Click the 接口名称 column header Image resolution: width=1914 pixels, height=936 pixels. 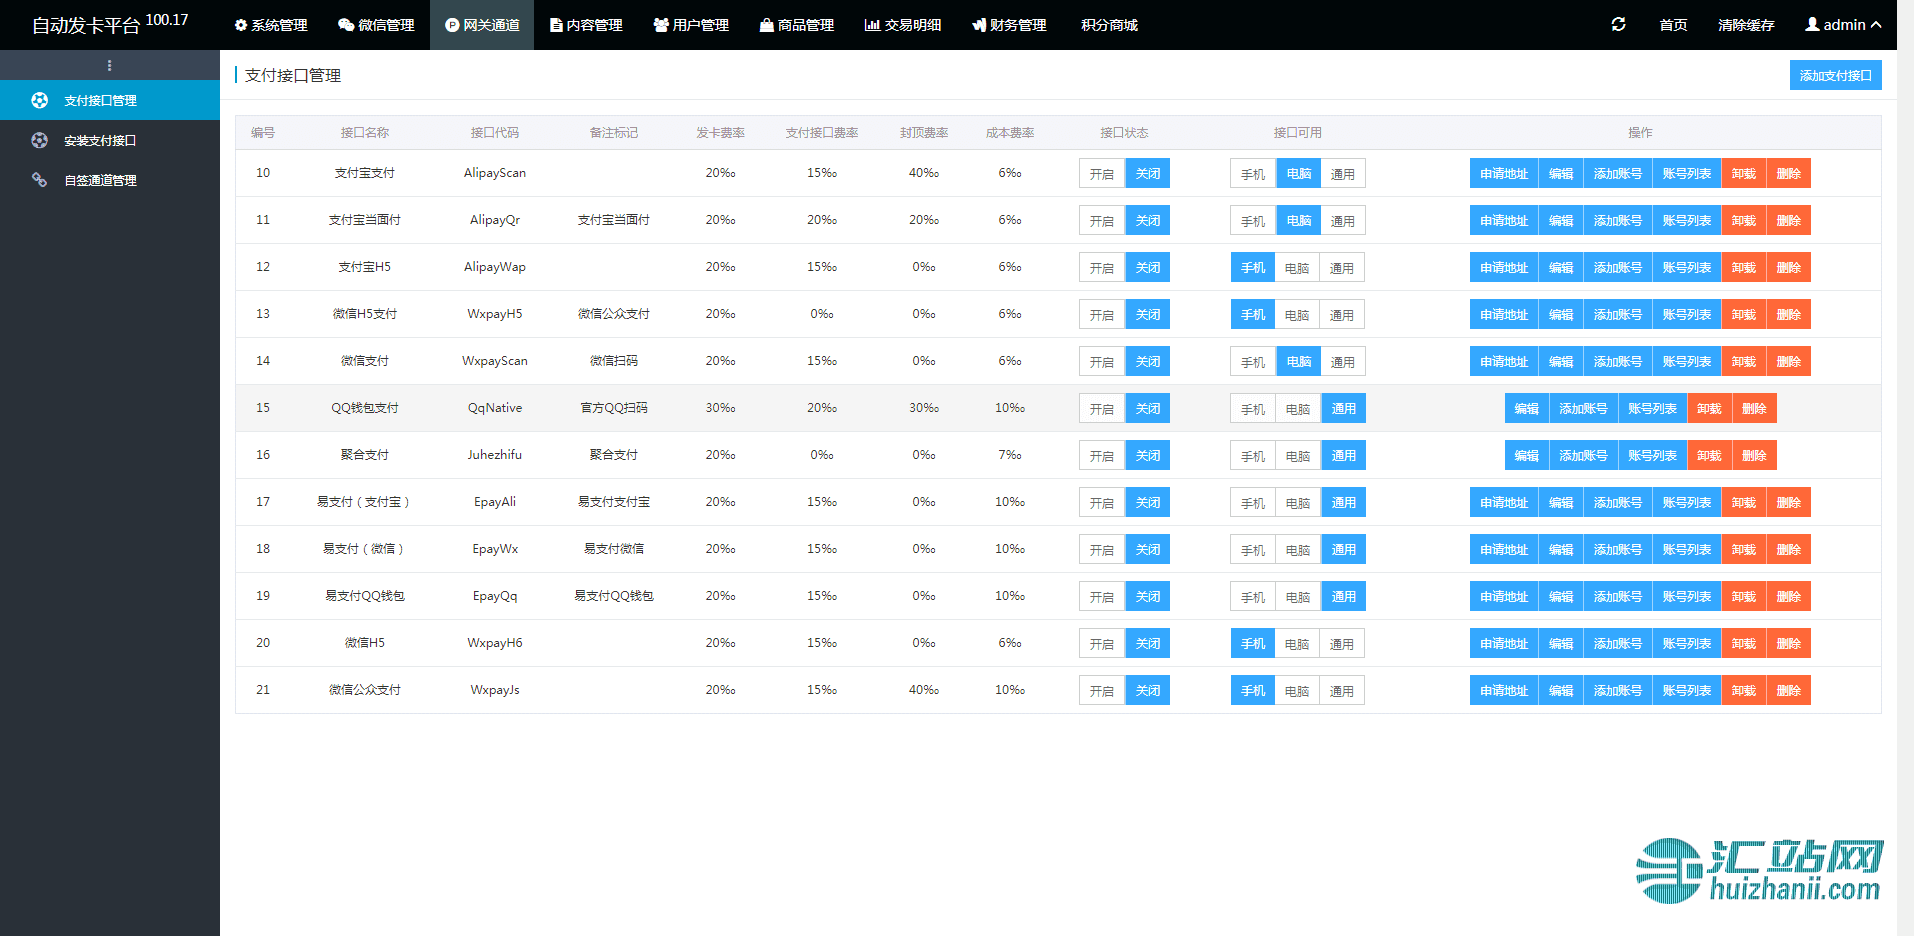pos(365,132)
